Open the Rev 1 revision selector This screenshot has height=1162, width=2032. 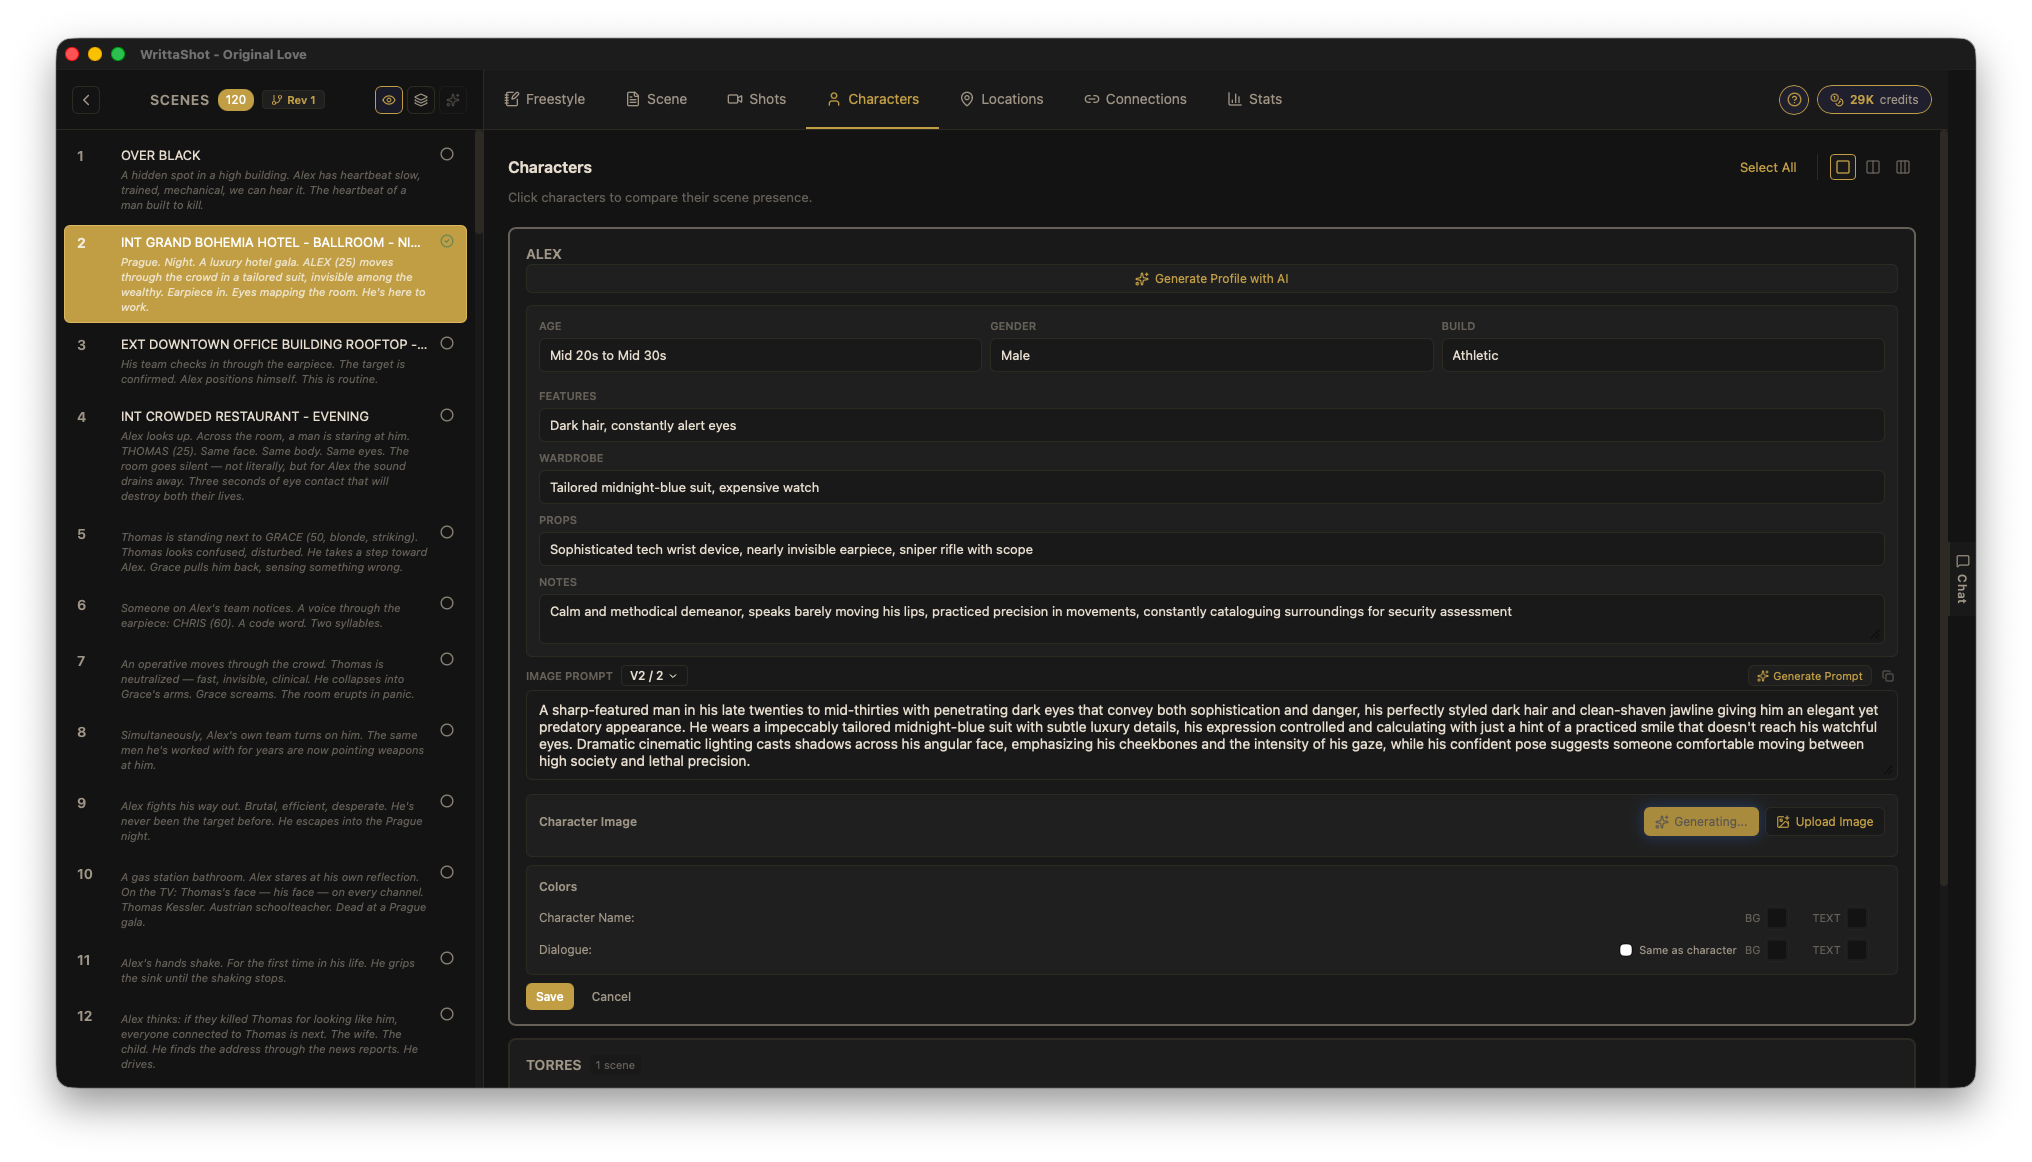(293, 99)
